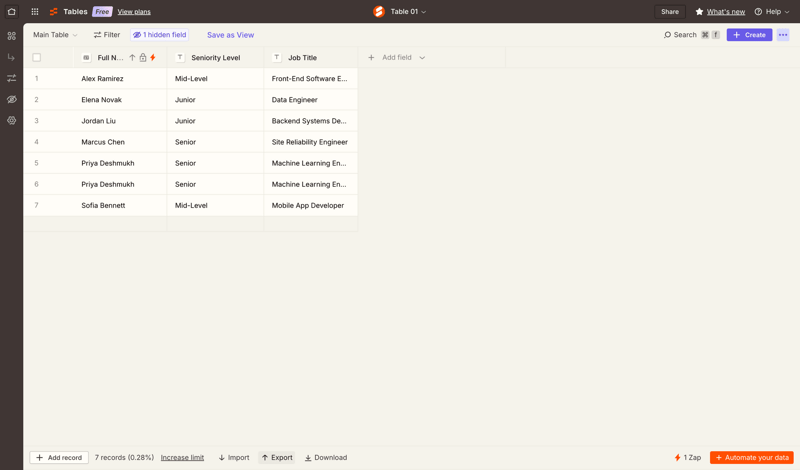Click the empty new row's Full Name cell
The image size is (800, 470).
120,224
